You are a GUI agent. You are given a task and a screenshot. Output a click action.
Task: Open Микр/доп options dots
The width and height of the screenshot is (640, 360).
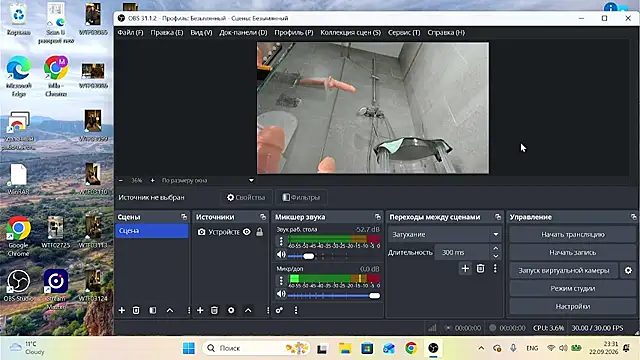(x=281, y=280)
